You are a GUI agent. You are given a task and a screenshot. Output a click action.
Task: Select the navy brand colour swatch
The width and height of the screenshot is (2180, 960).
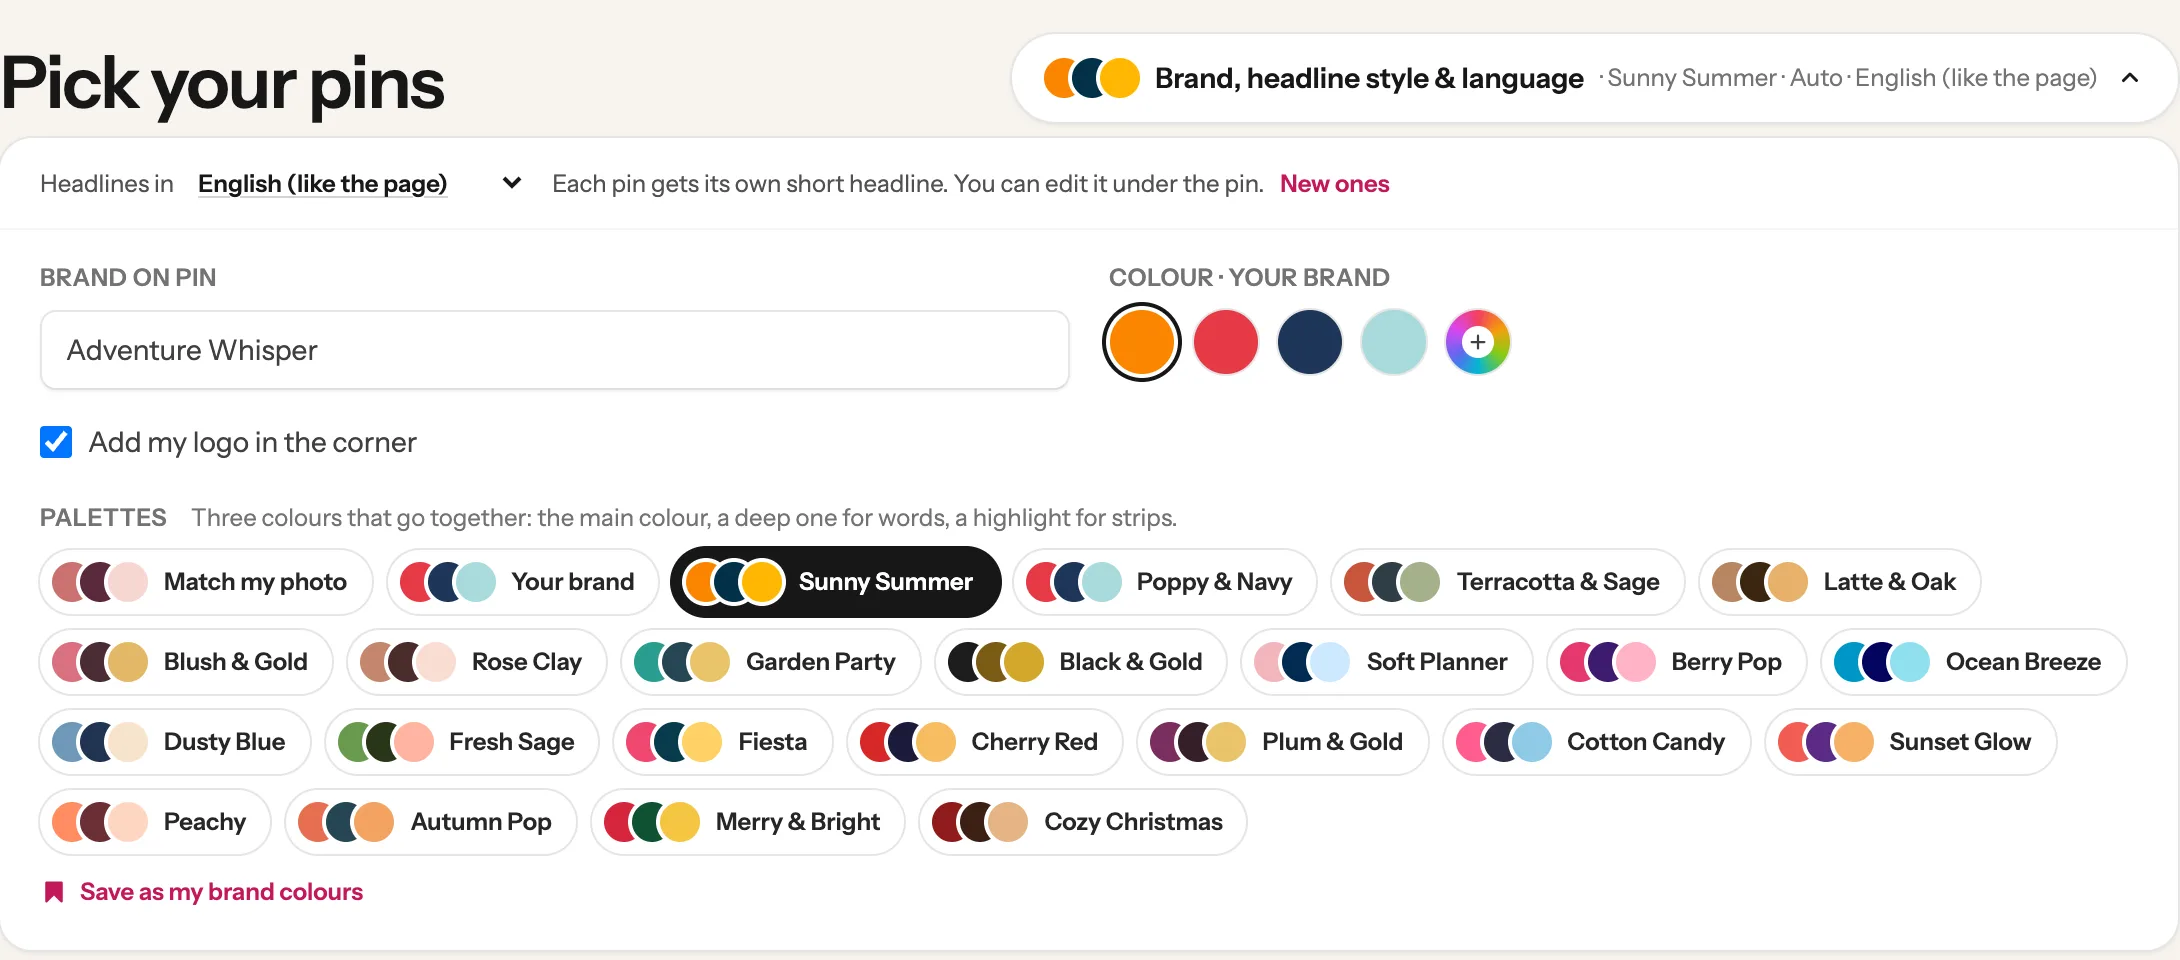[x=1310, y=342]
